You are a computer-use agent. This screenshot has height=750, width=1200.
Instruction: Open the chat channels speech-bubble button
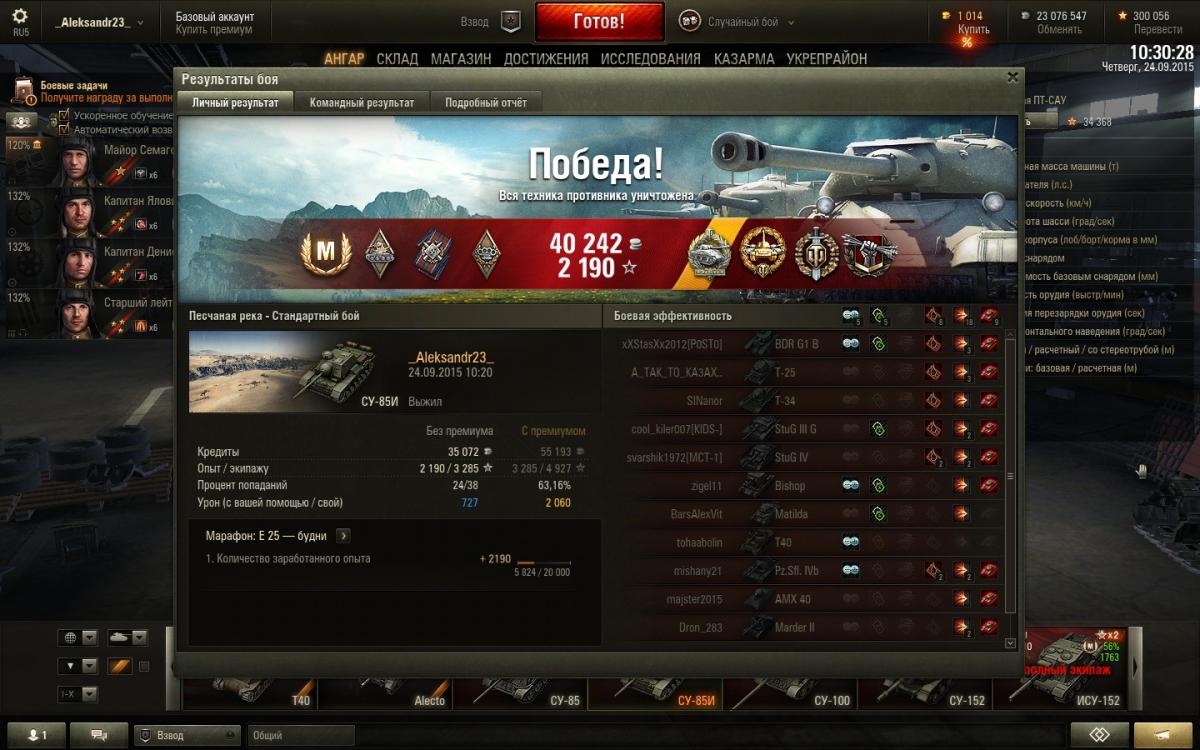99,735
